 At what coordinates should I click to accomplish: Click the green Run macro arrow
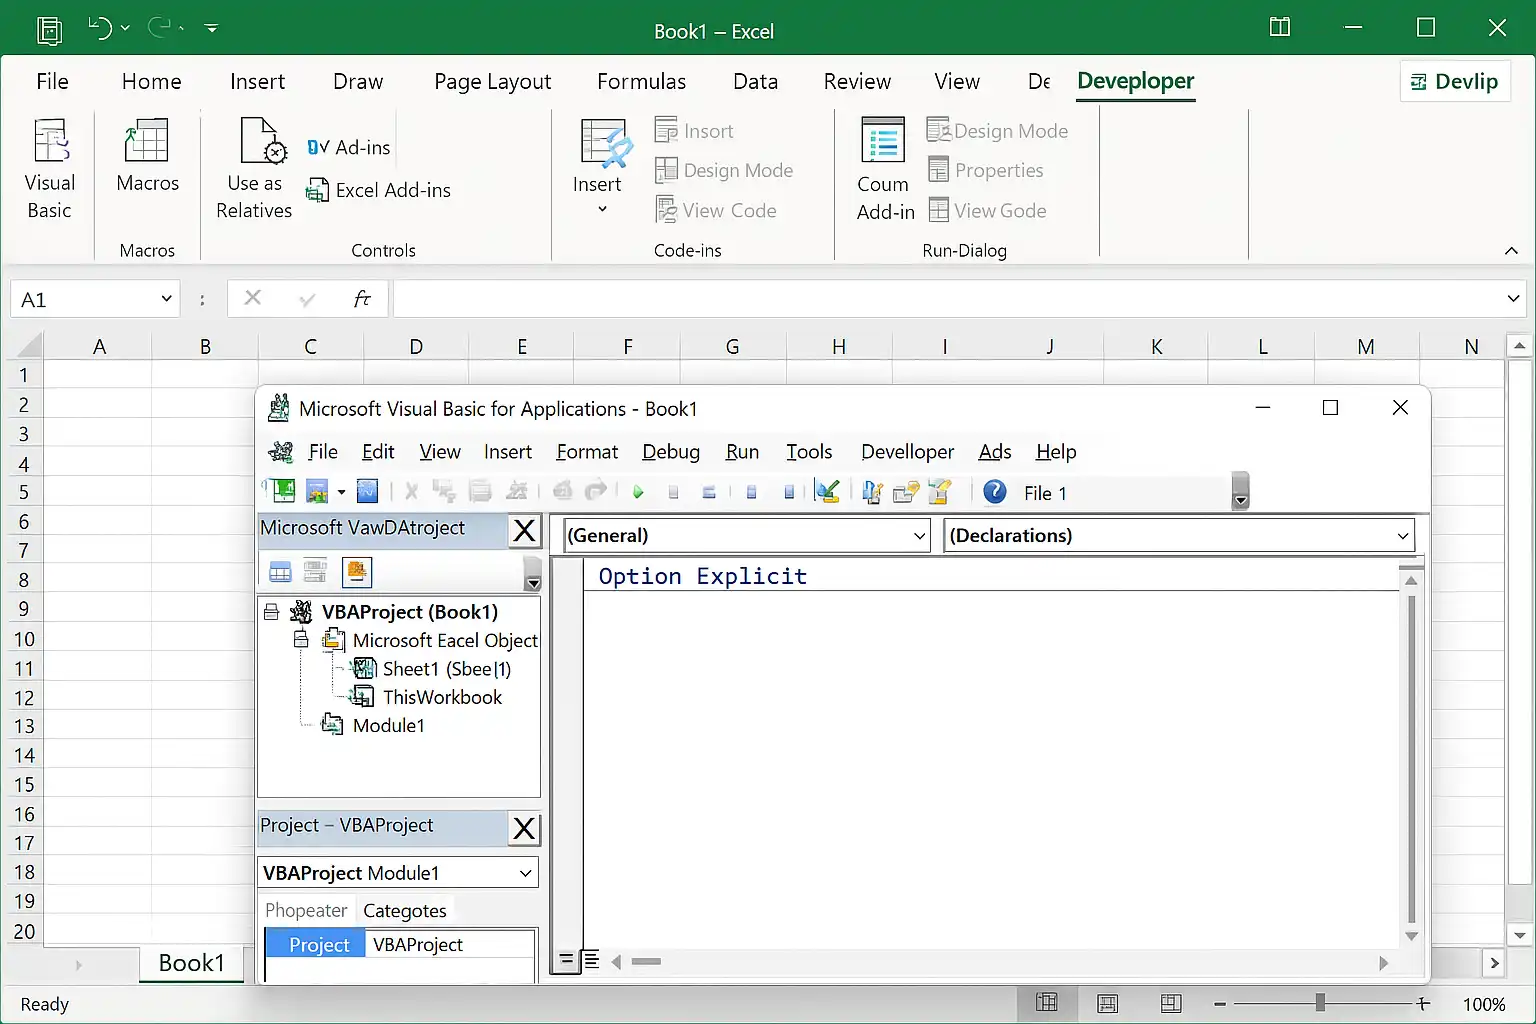638,492
